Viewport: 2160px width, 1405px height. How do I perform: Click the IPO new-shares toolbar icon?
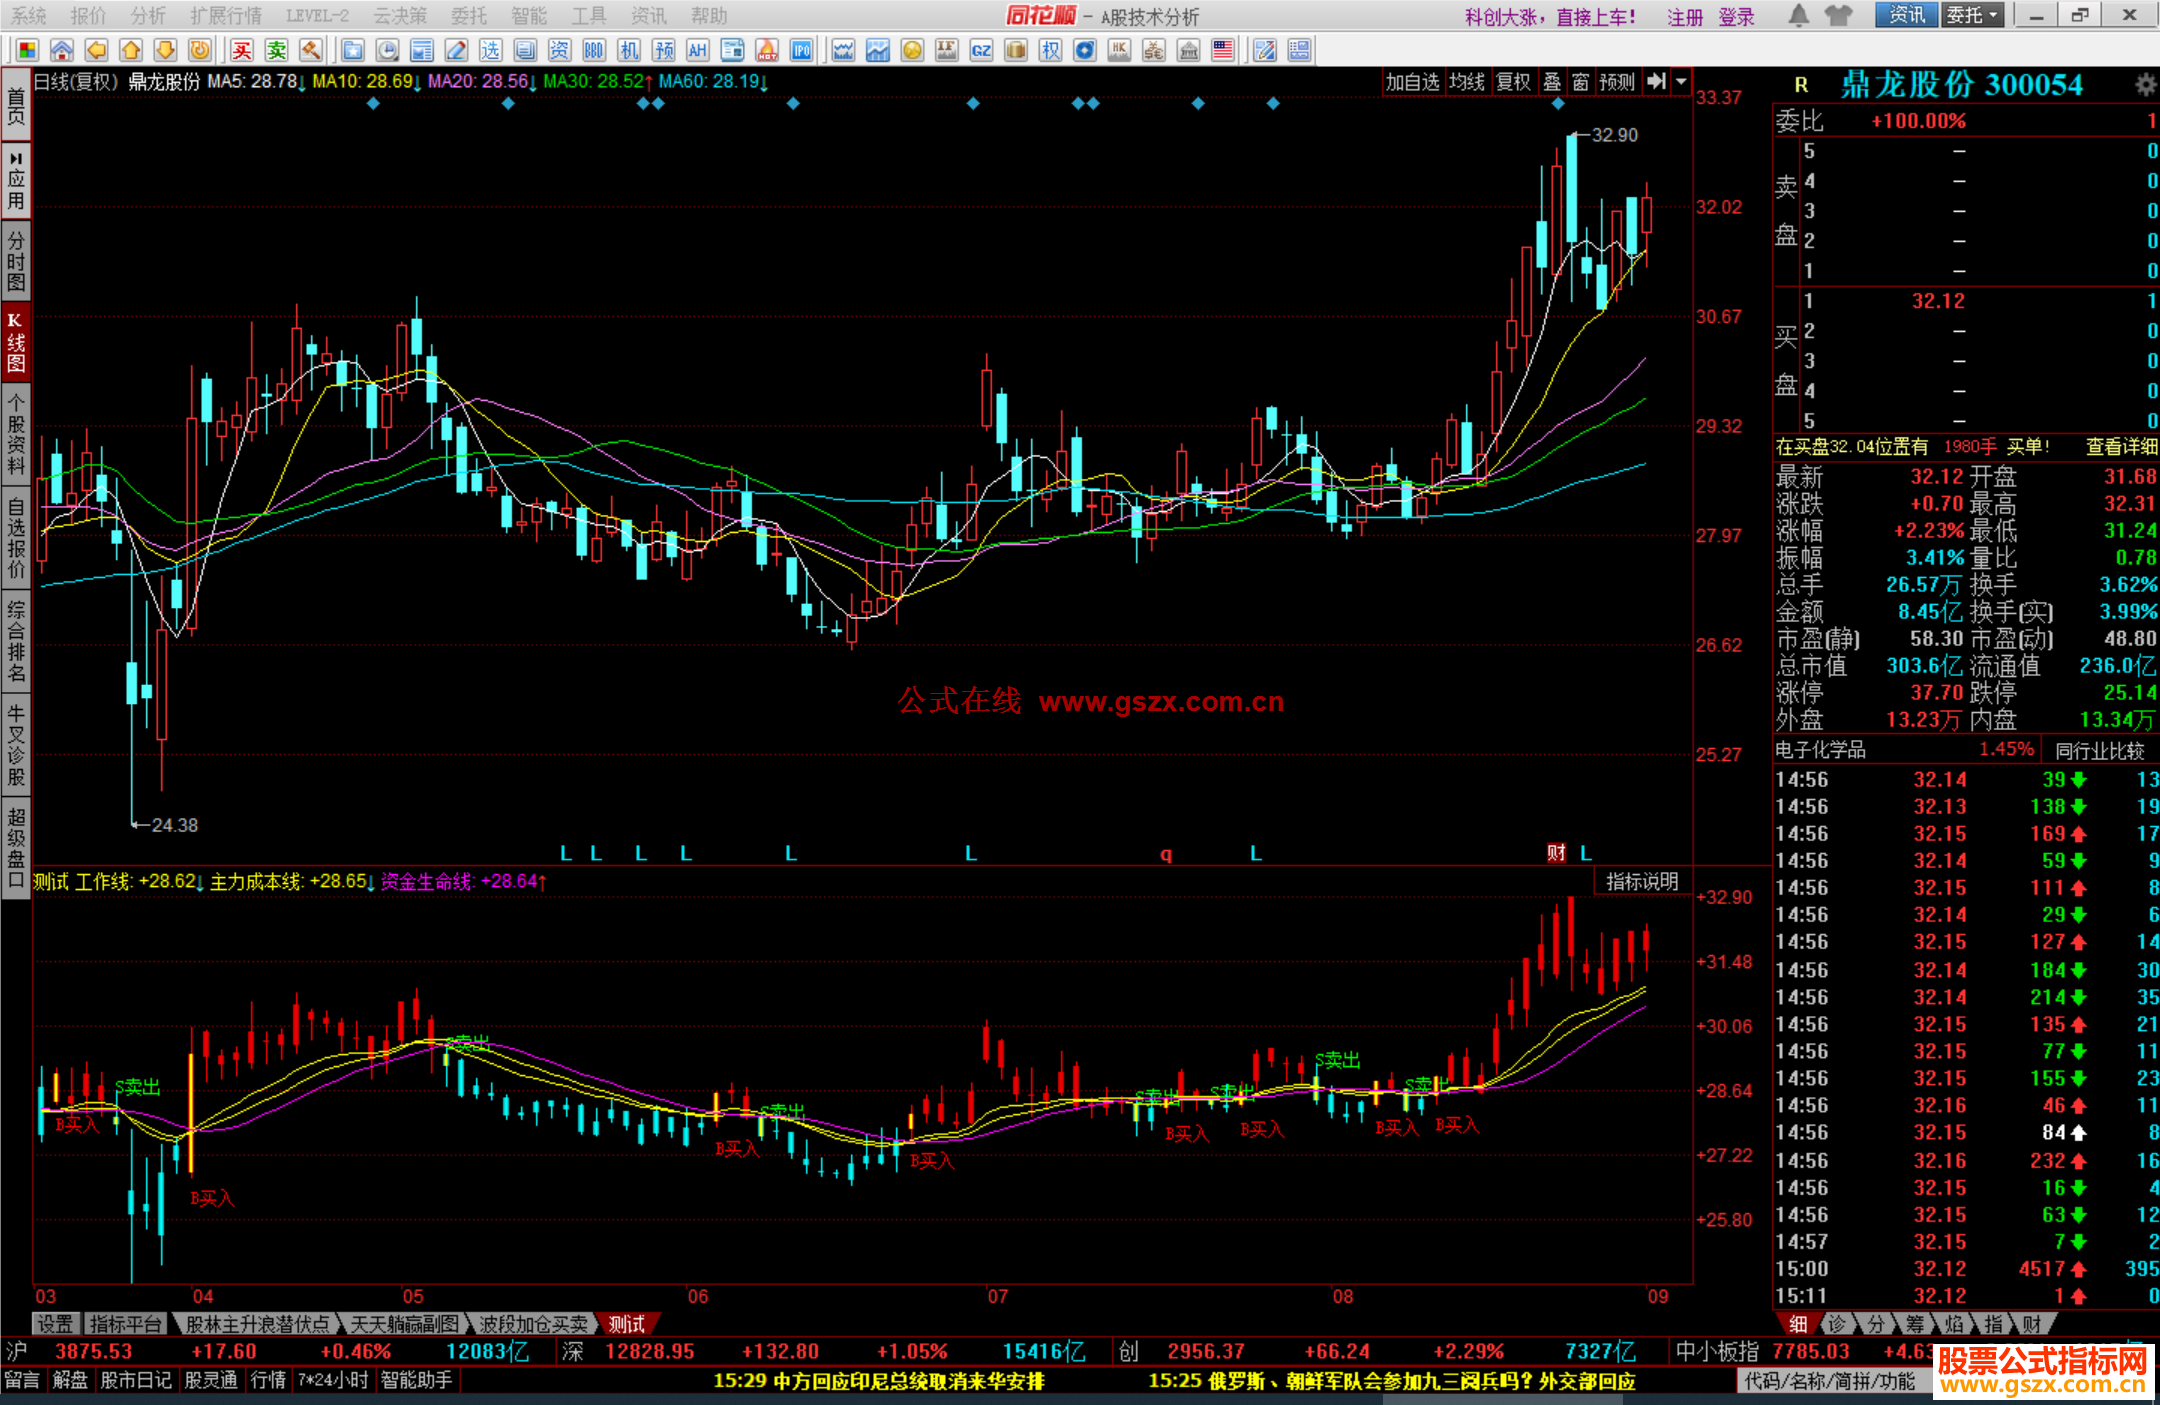801,50
